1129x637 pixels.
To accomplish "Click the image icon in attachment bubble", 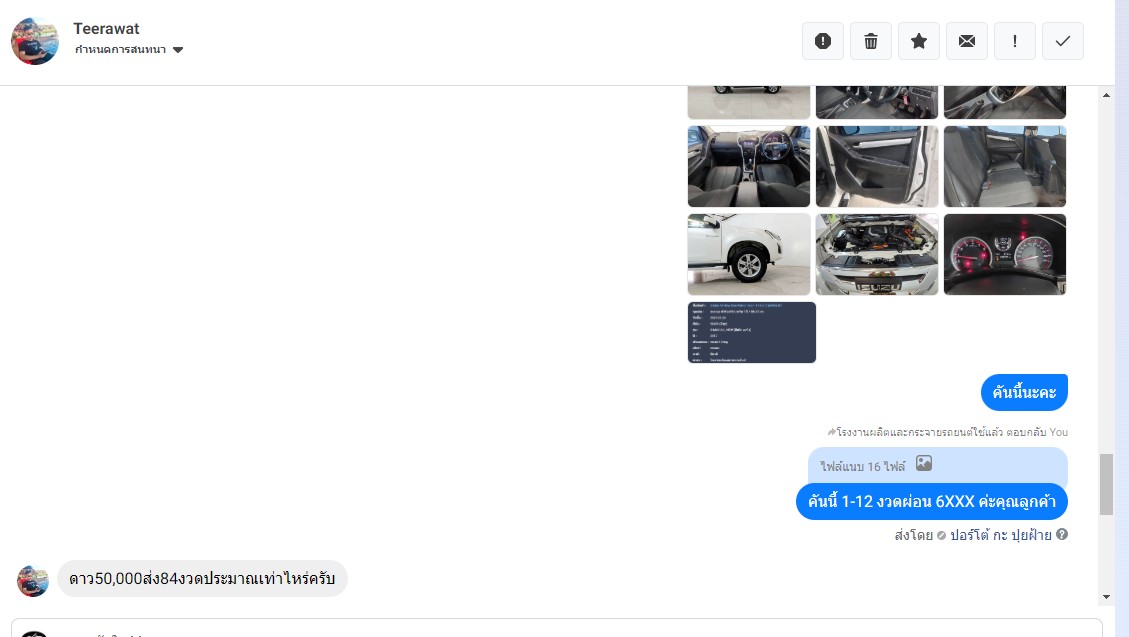I will pyautogui.click(x=924, y=464).
